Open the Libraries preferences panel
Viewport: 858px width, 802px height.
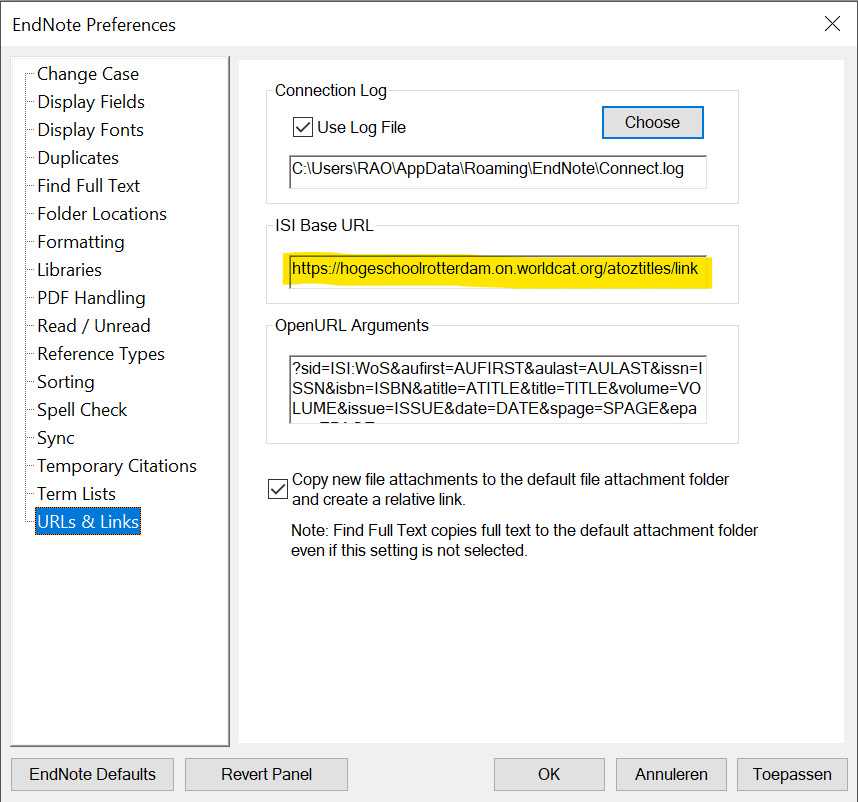69,270
